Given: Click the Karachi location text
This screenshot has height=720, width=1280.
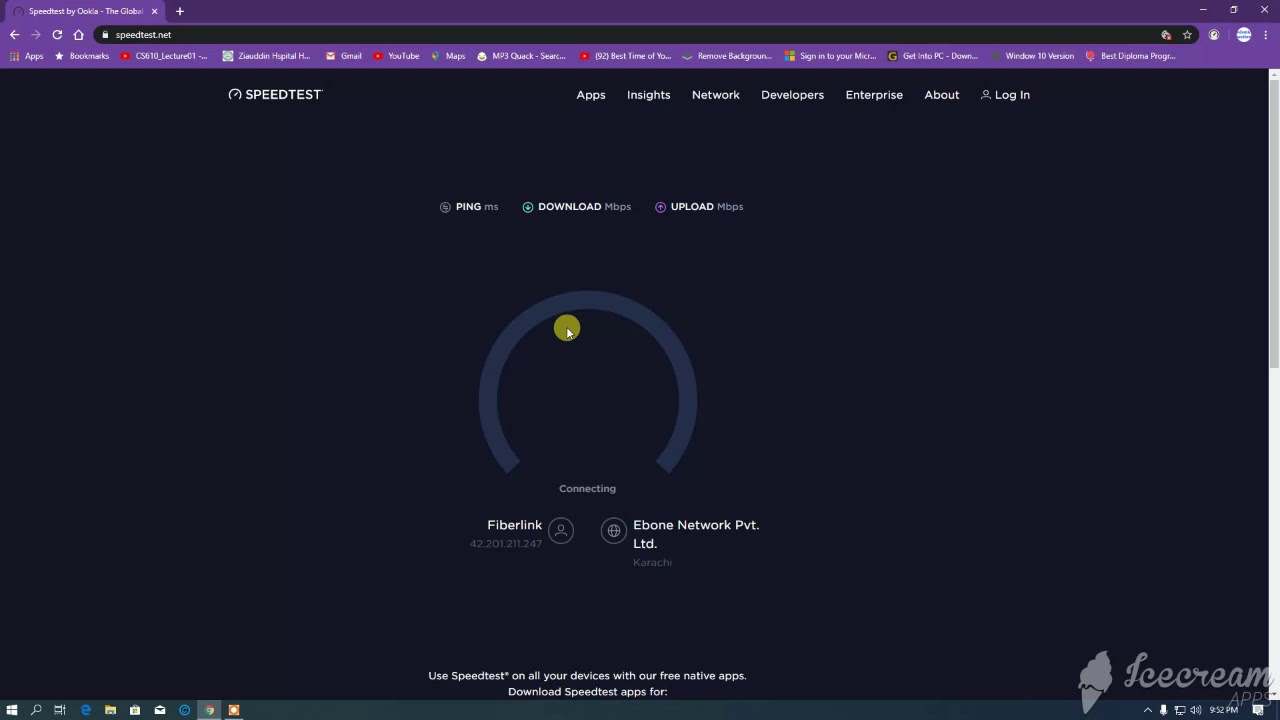Looking at the screenshot, I should (x=652, y=563).
